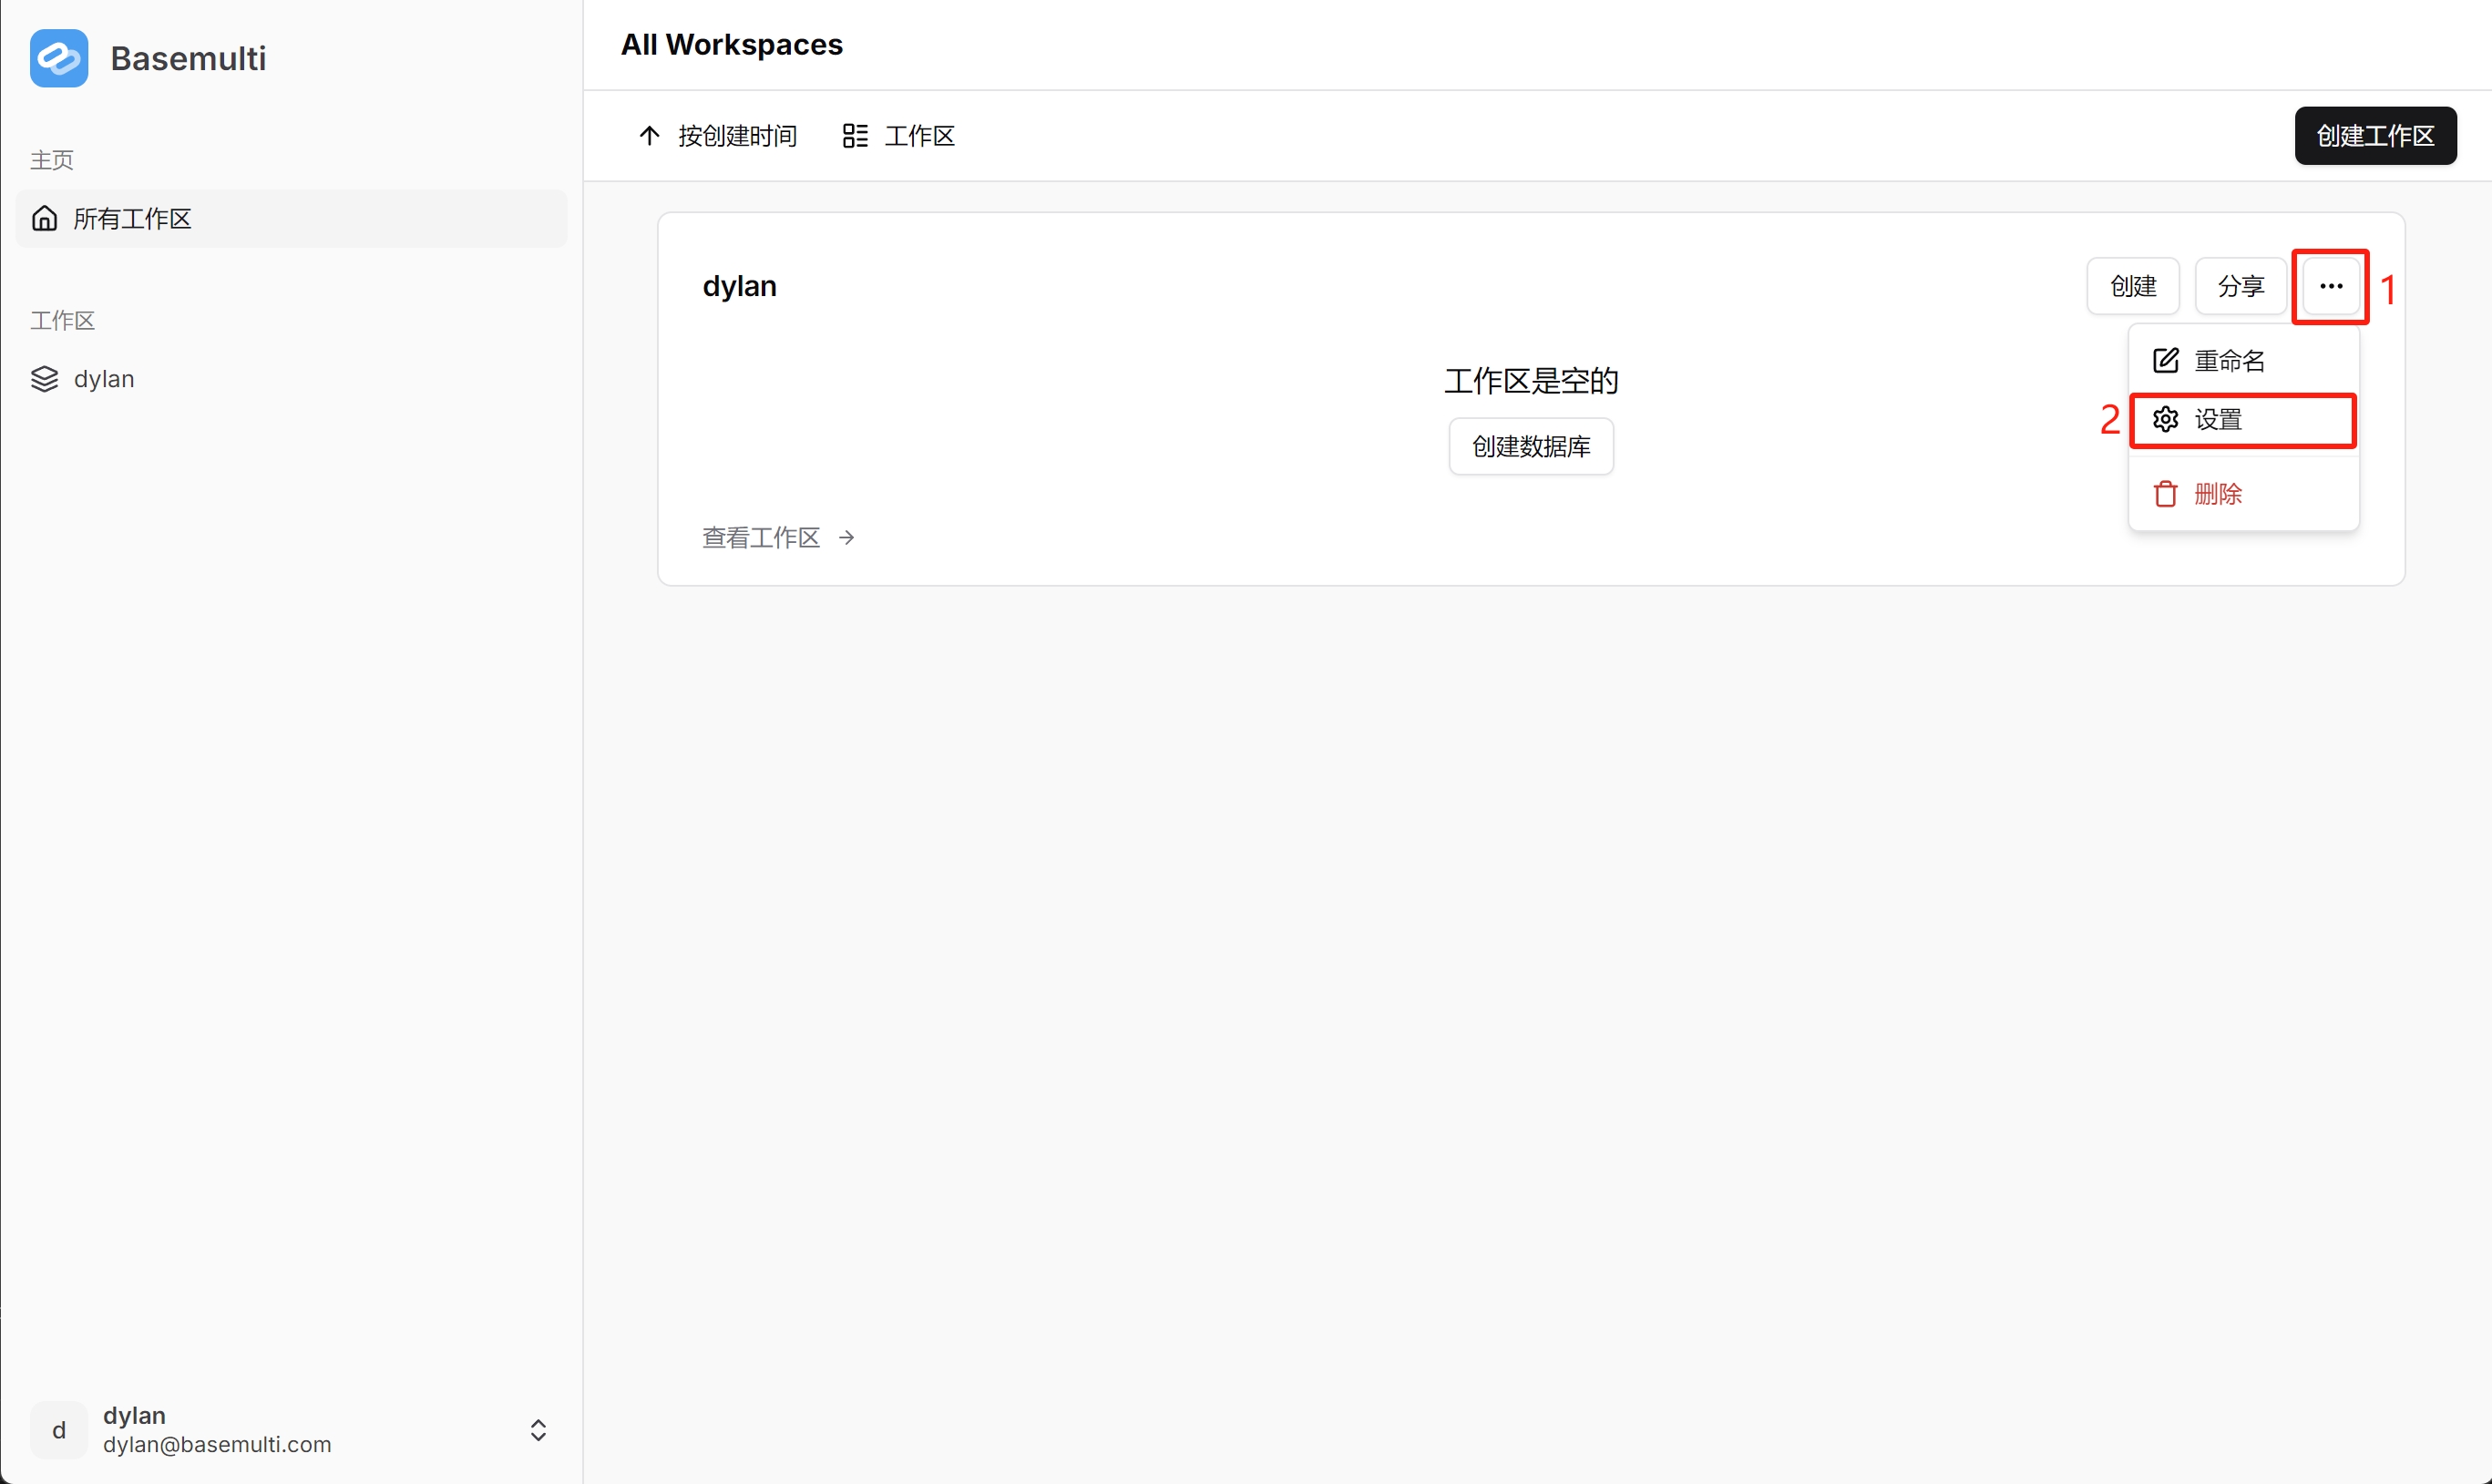The width and height of the screenshot is (2492, 1484).
Task: Click the home icon beside 所有工作区
Action: [x=45, y=218]
